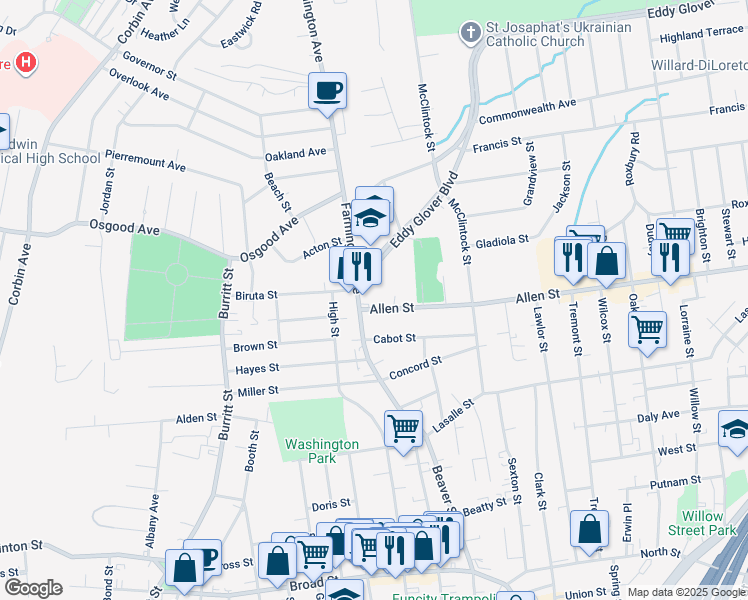Image resolution: width=748 pixels, height=600 pixels.
Task: Click the school marker beside Daly Ave
Action: click(736, 430)
